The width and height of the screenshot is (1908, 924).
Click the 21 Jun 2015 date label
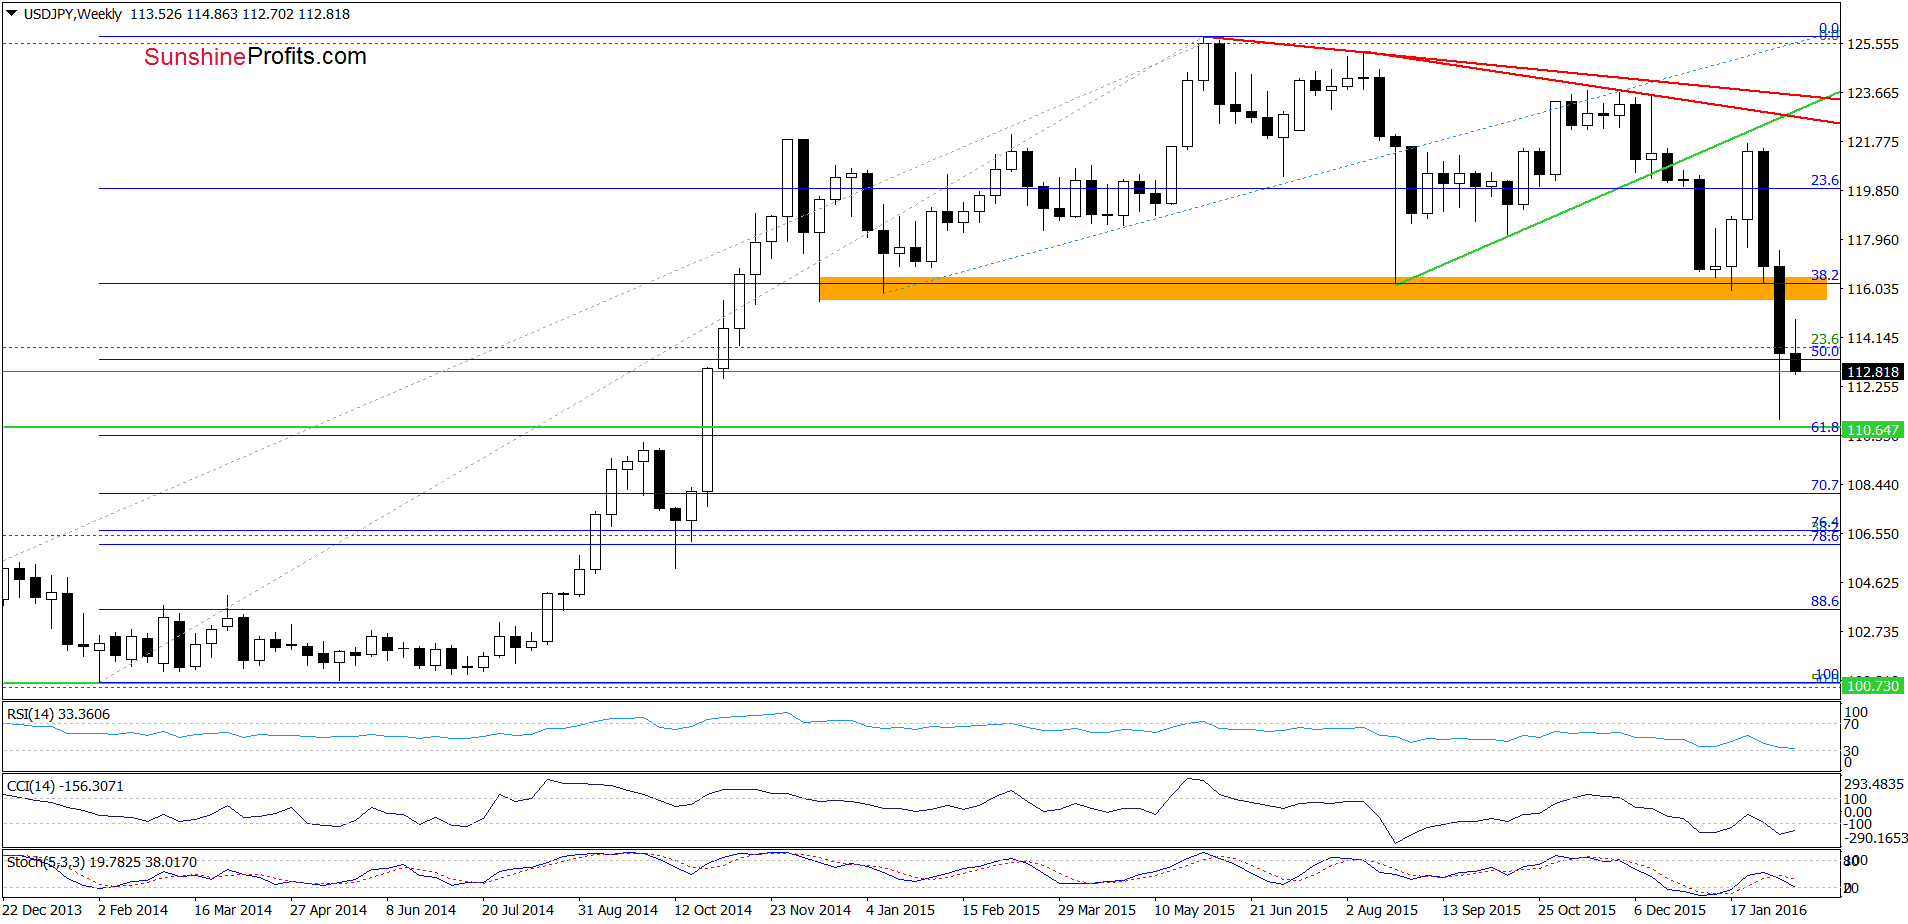pos(1289,910)
